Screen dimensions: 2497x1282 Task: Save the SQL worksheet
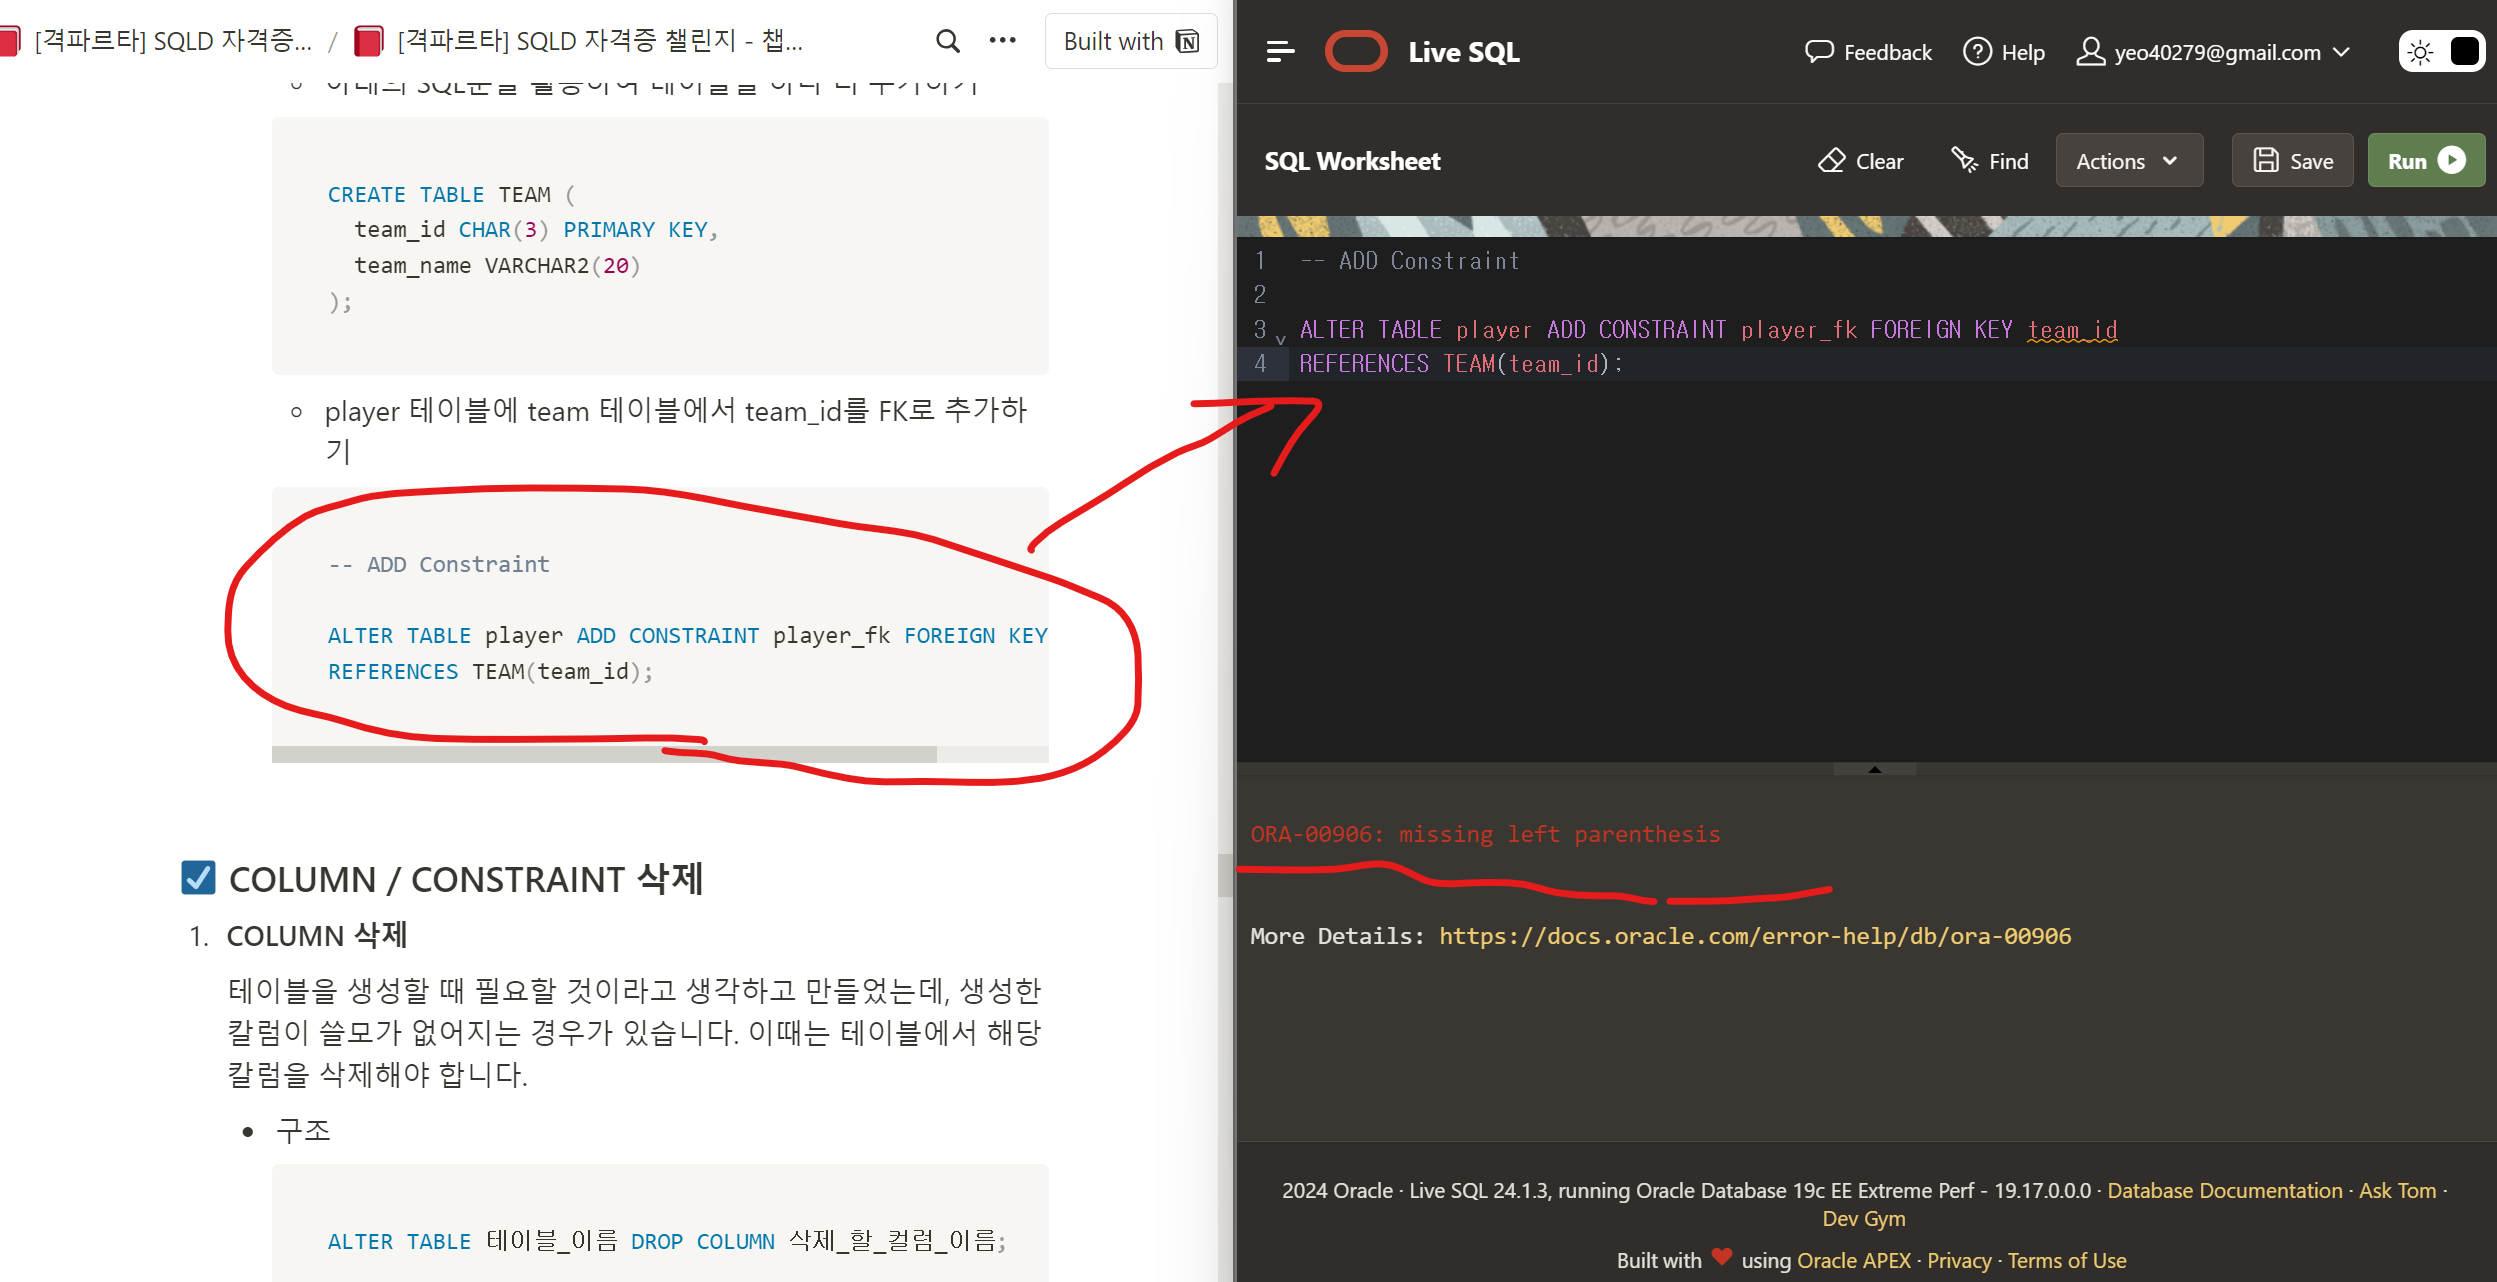pos(2292,161)
